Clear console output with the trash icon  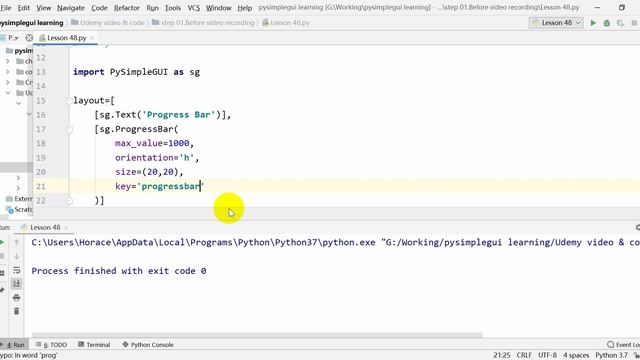(16, 311)
